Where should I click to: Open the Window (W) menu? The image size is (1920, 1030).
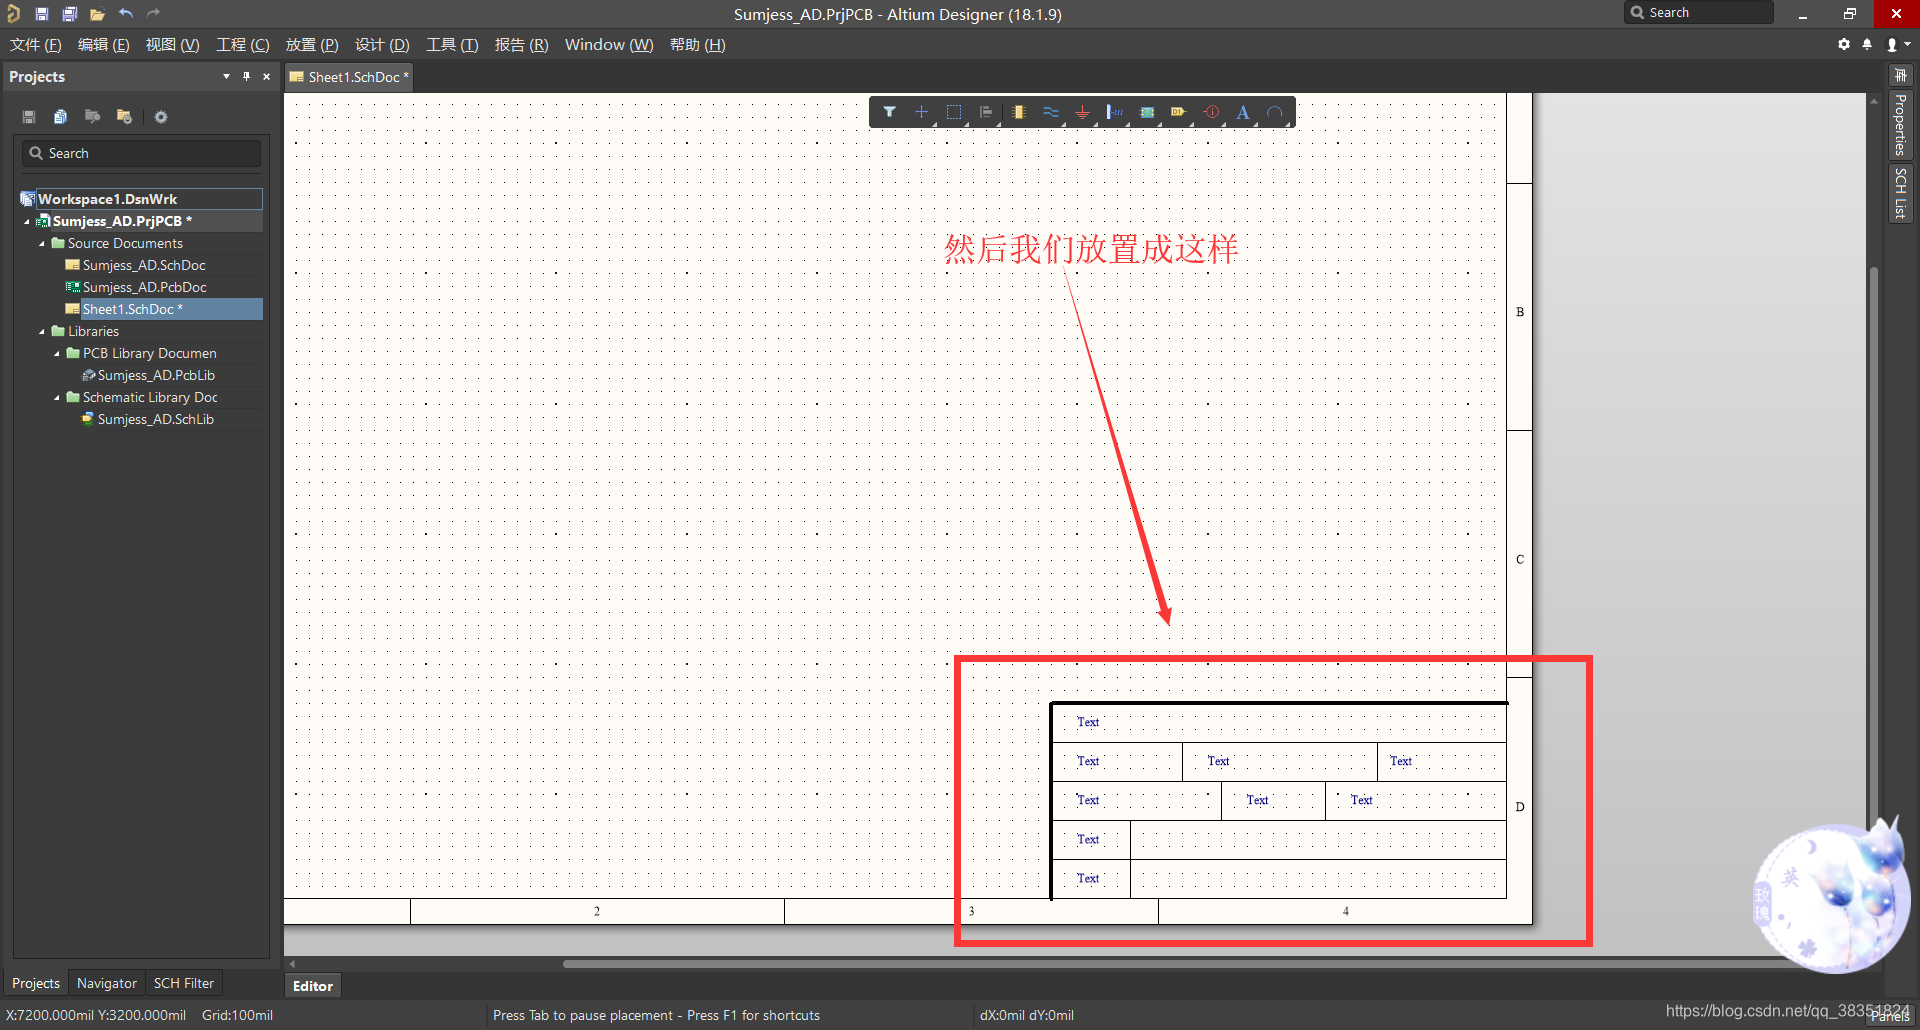[609, 45]
